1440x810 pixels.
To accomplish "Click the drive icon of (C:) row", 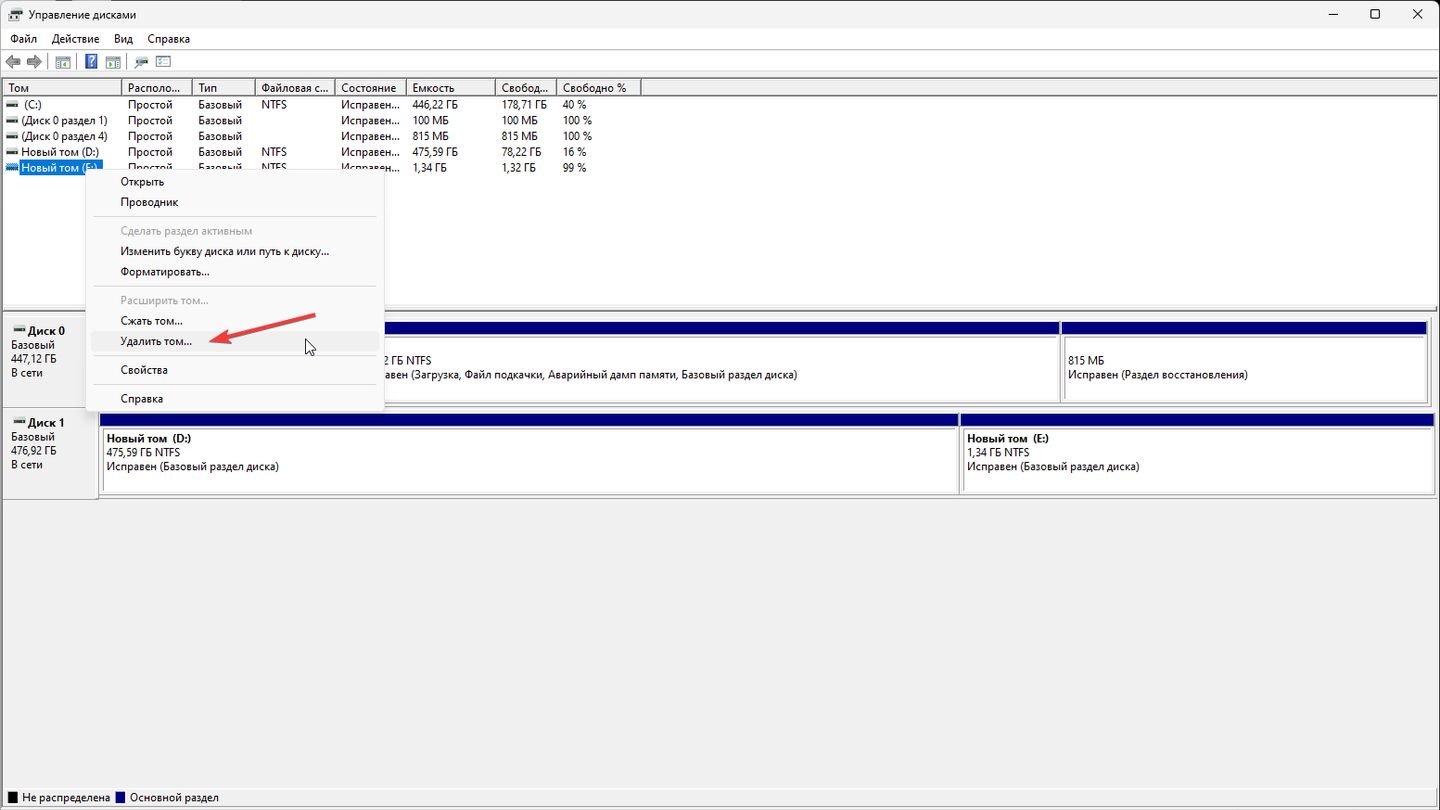I will tap(12, 104).
